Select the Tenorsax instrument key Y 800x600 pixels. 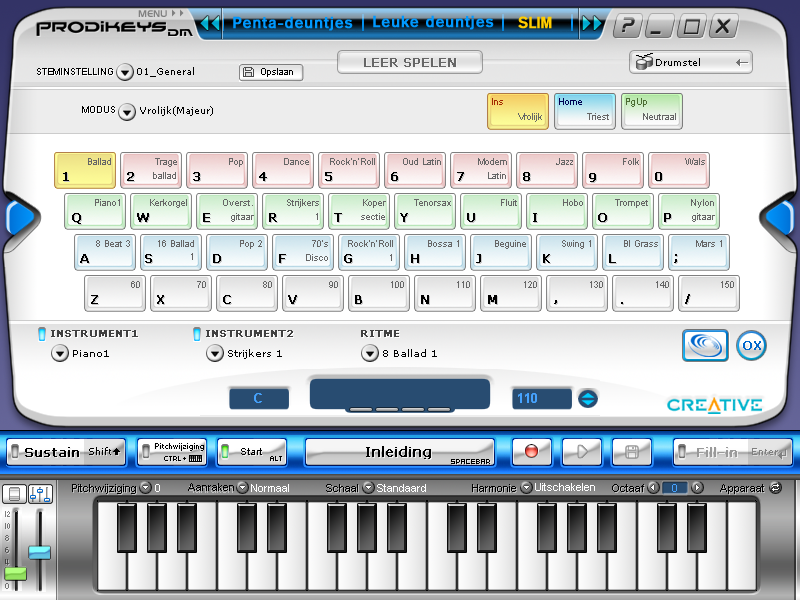425,211
